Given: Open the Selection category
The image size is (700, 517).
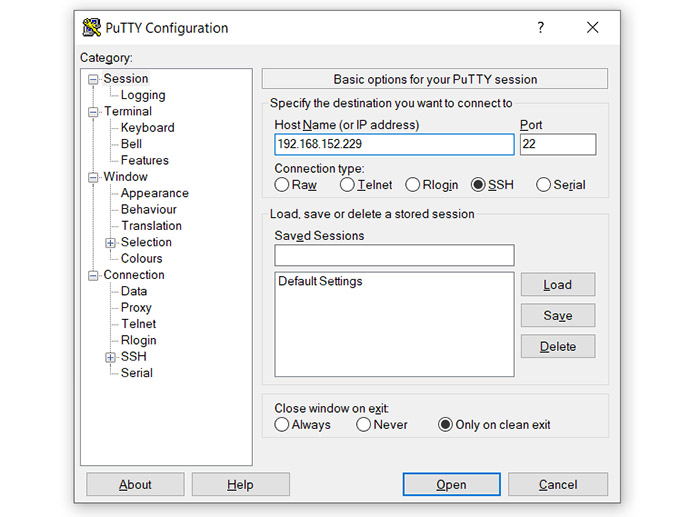Looking at the screenshot, I should point(146,242).
